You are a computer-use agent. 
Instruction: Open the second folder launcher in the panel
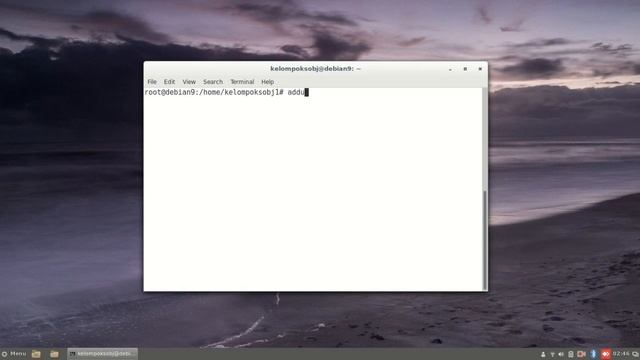(x=54, y=354)
